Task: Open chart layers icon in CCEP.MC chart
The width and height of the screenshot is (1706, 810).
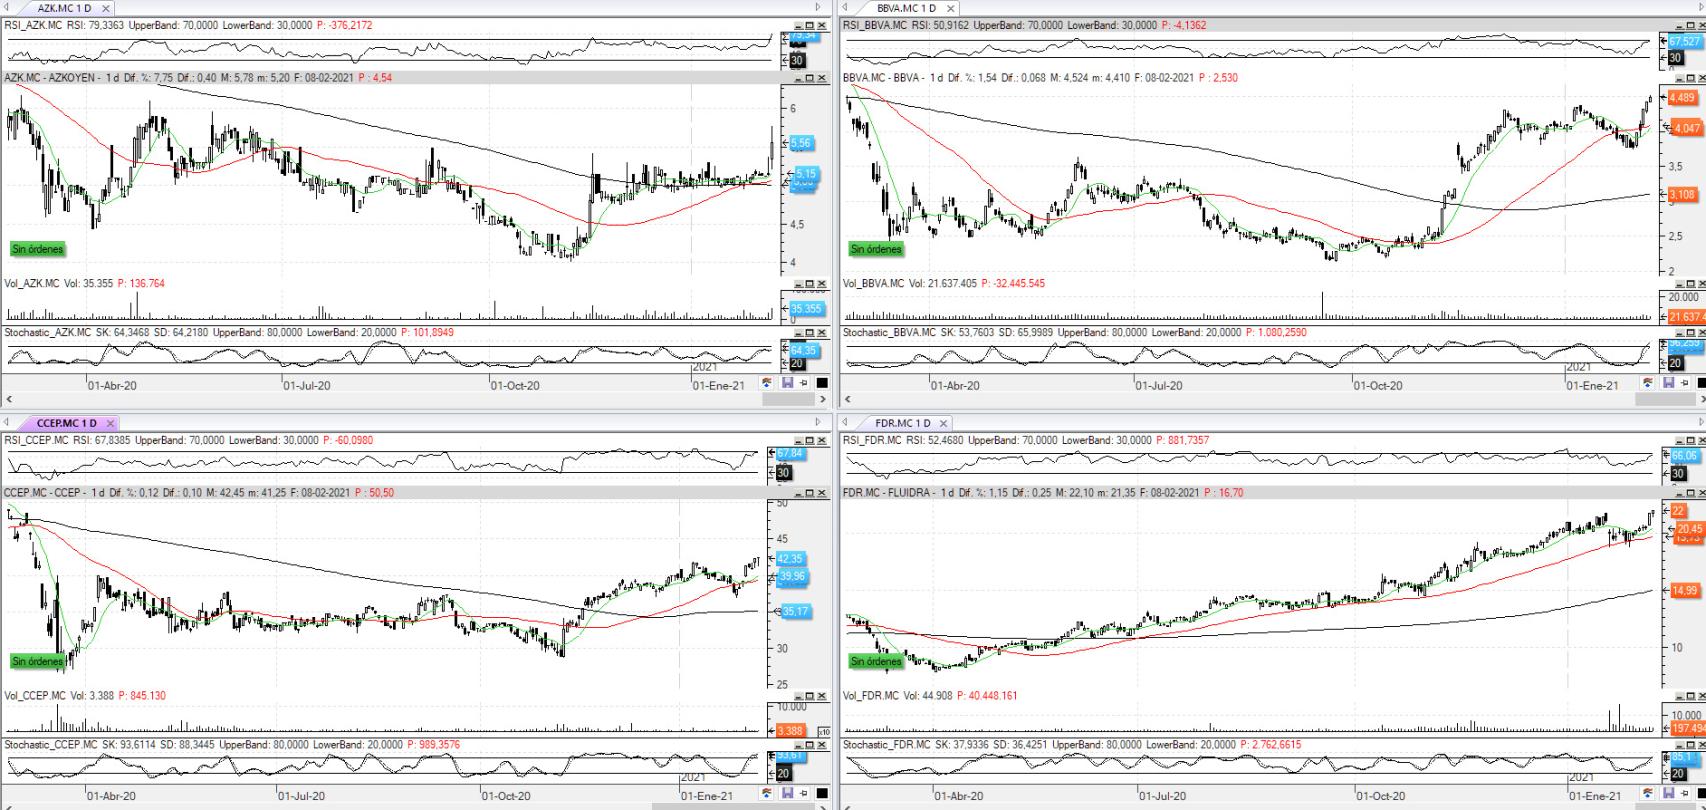Action: pyautogui.click(x=767, y=794)
